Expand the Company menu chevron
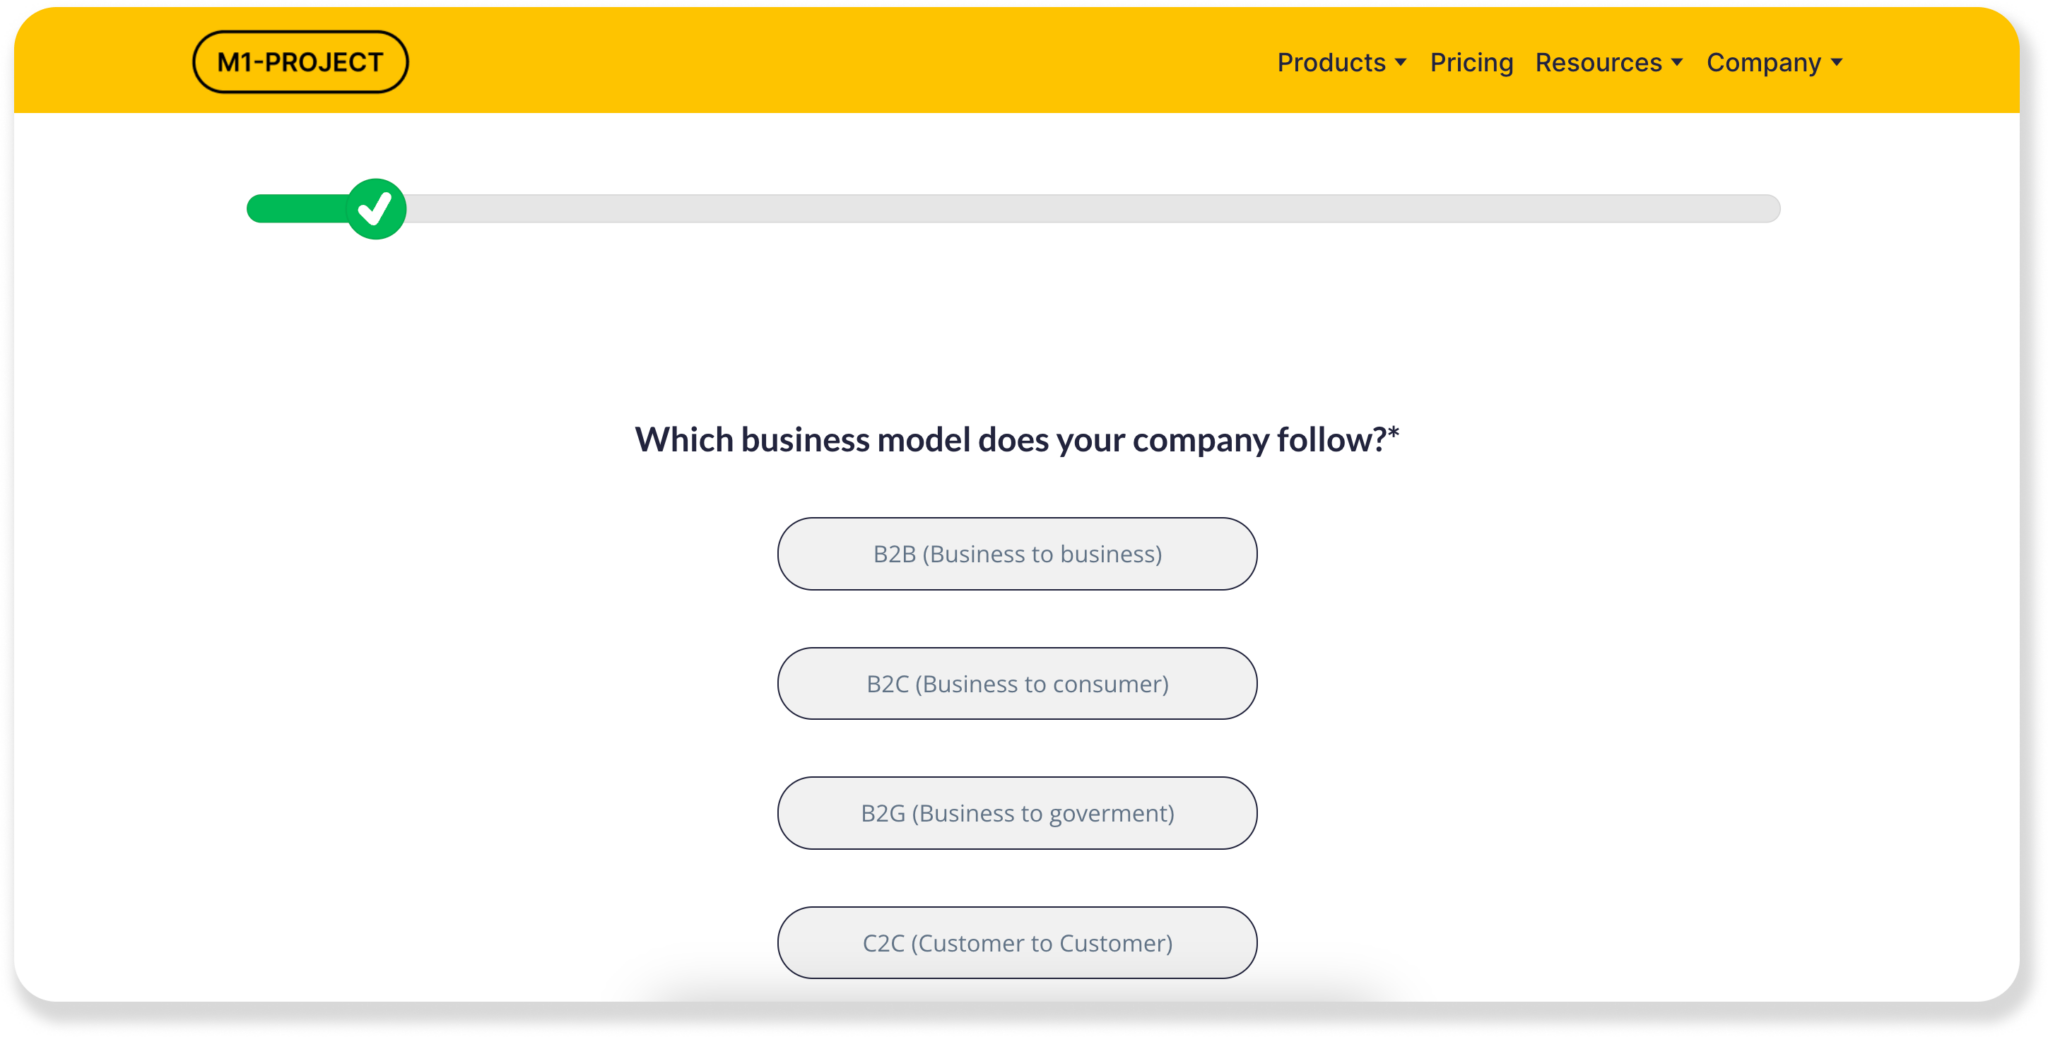Image resolution: width=2048 pixels, height=1037 pixels. pos(1838,62)
